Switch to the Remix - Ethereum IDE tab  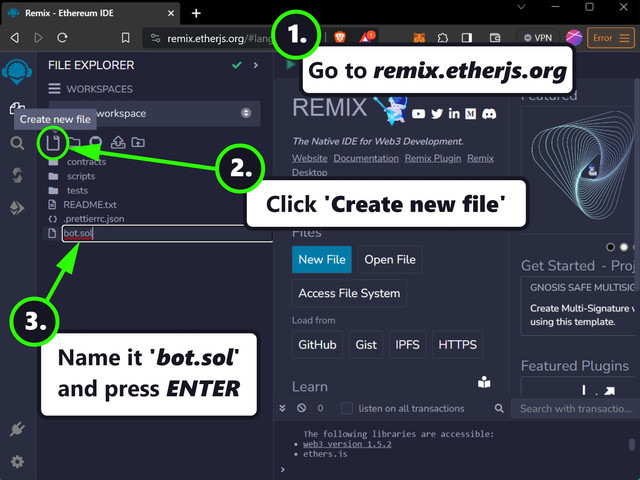[90, 12]
